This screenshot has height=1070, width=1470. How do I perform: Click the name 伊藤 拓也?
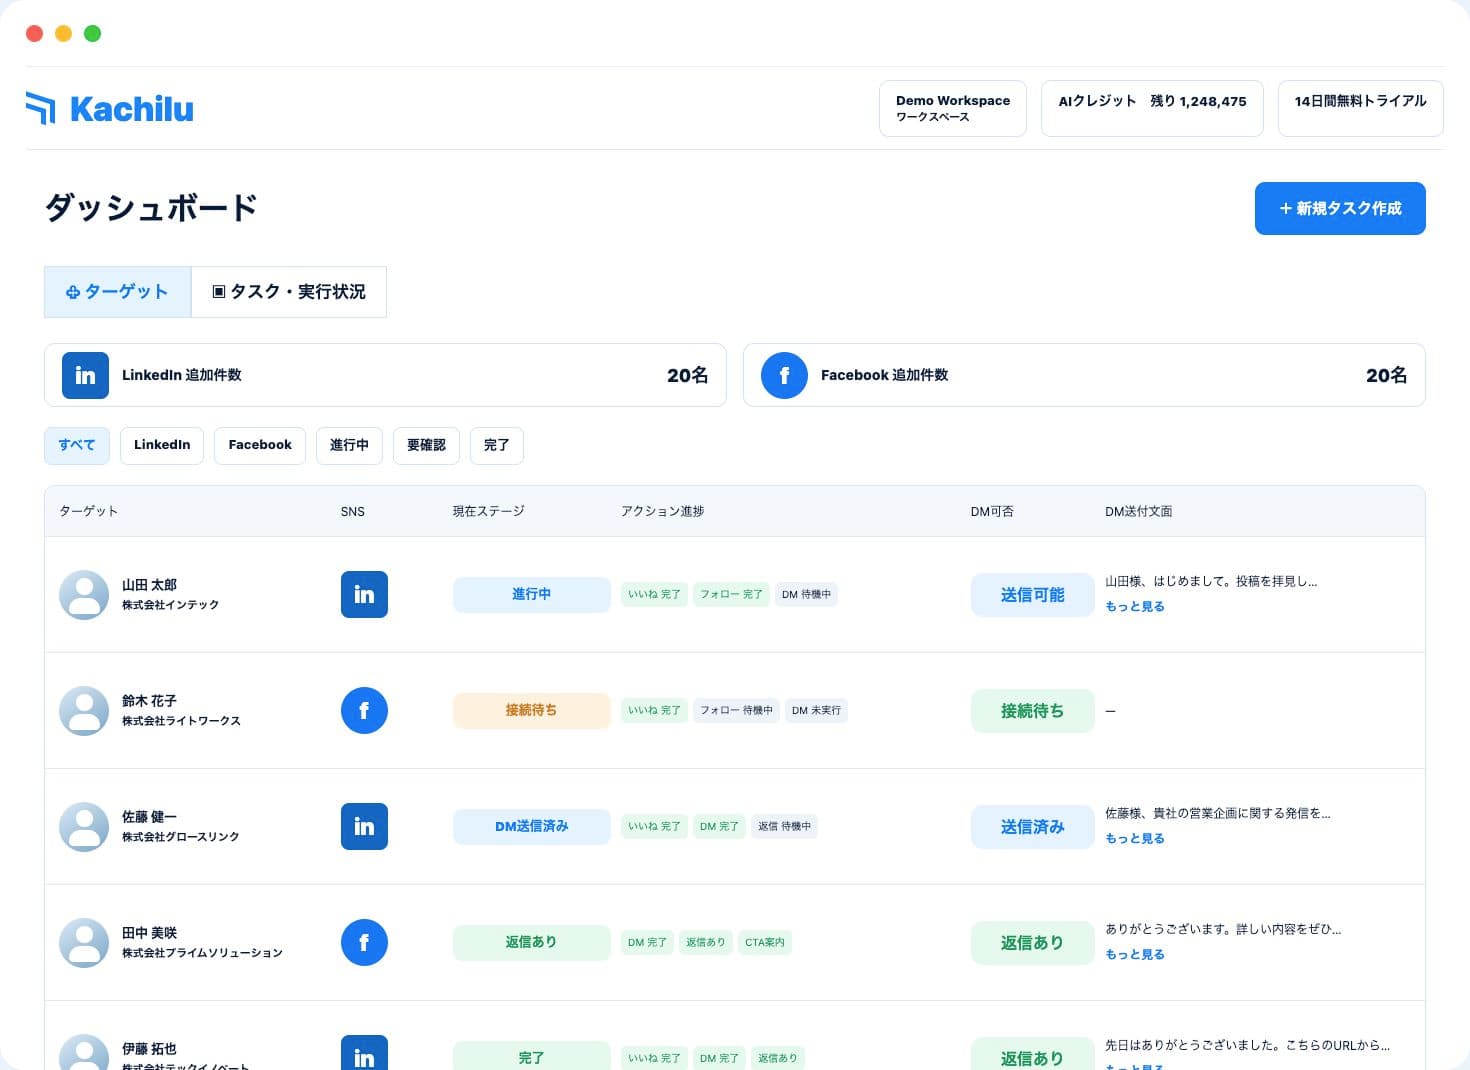click(x=149, y=1049)
